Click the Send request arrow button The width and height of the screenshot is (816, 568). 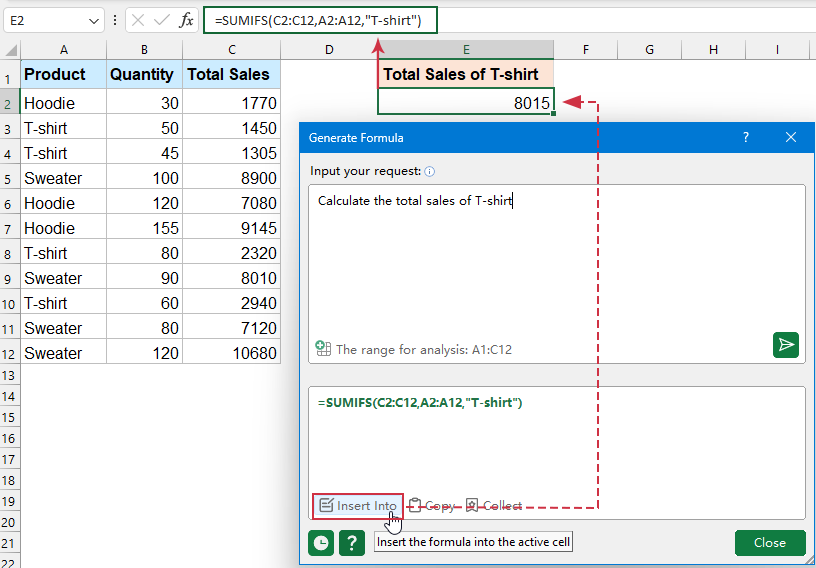[786, 345]
